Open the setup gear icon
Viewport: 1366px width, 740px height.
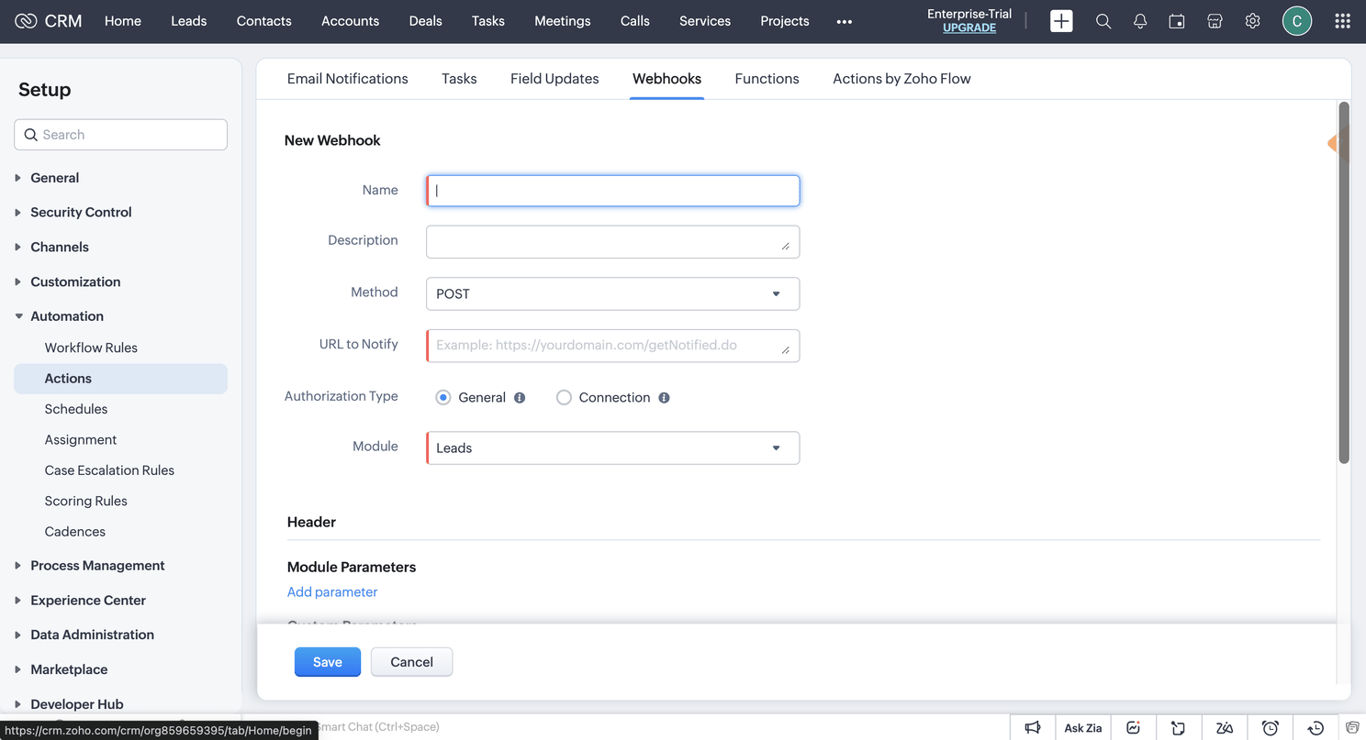1253,21
